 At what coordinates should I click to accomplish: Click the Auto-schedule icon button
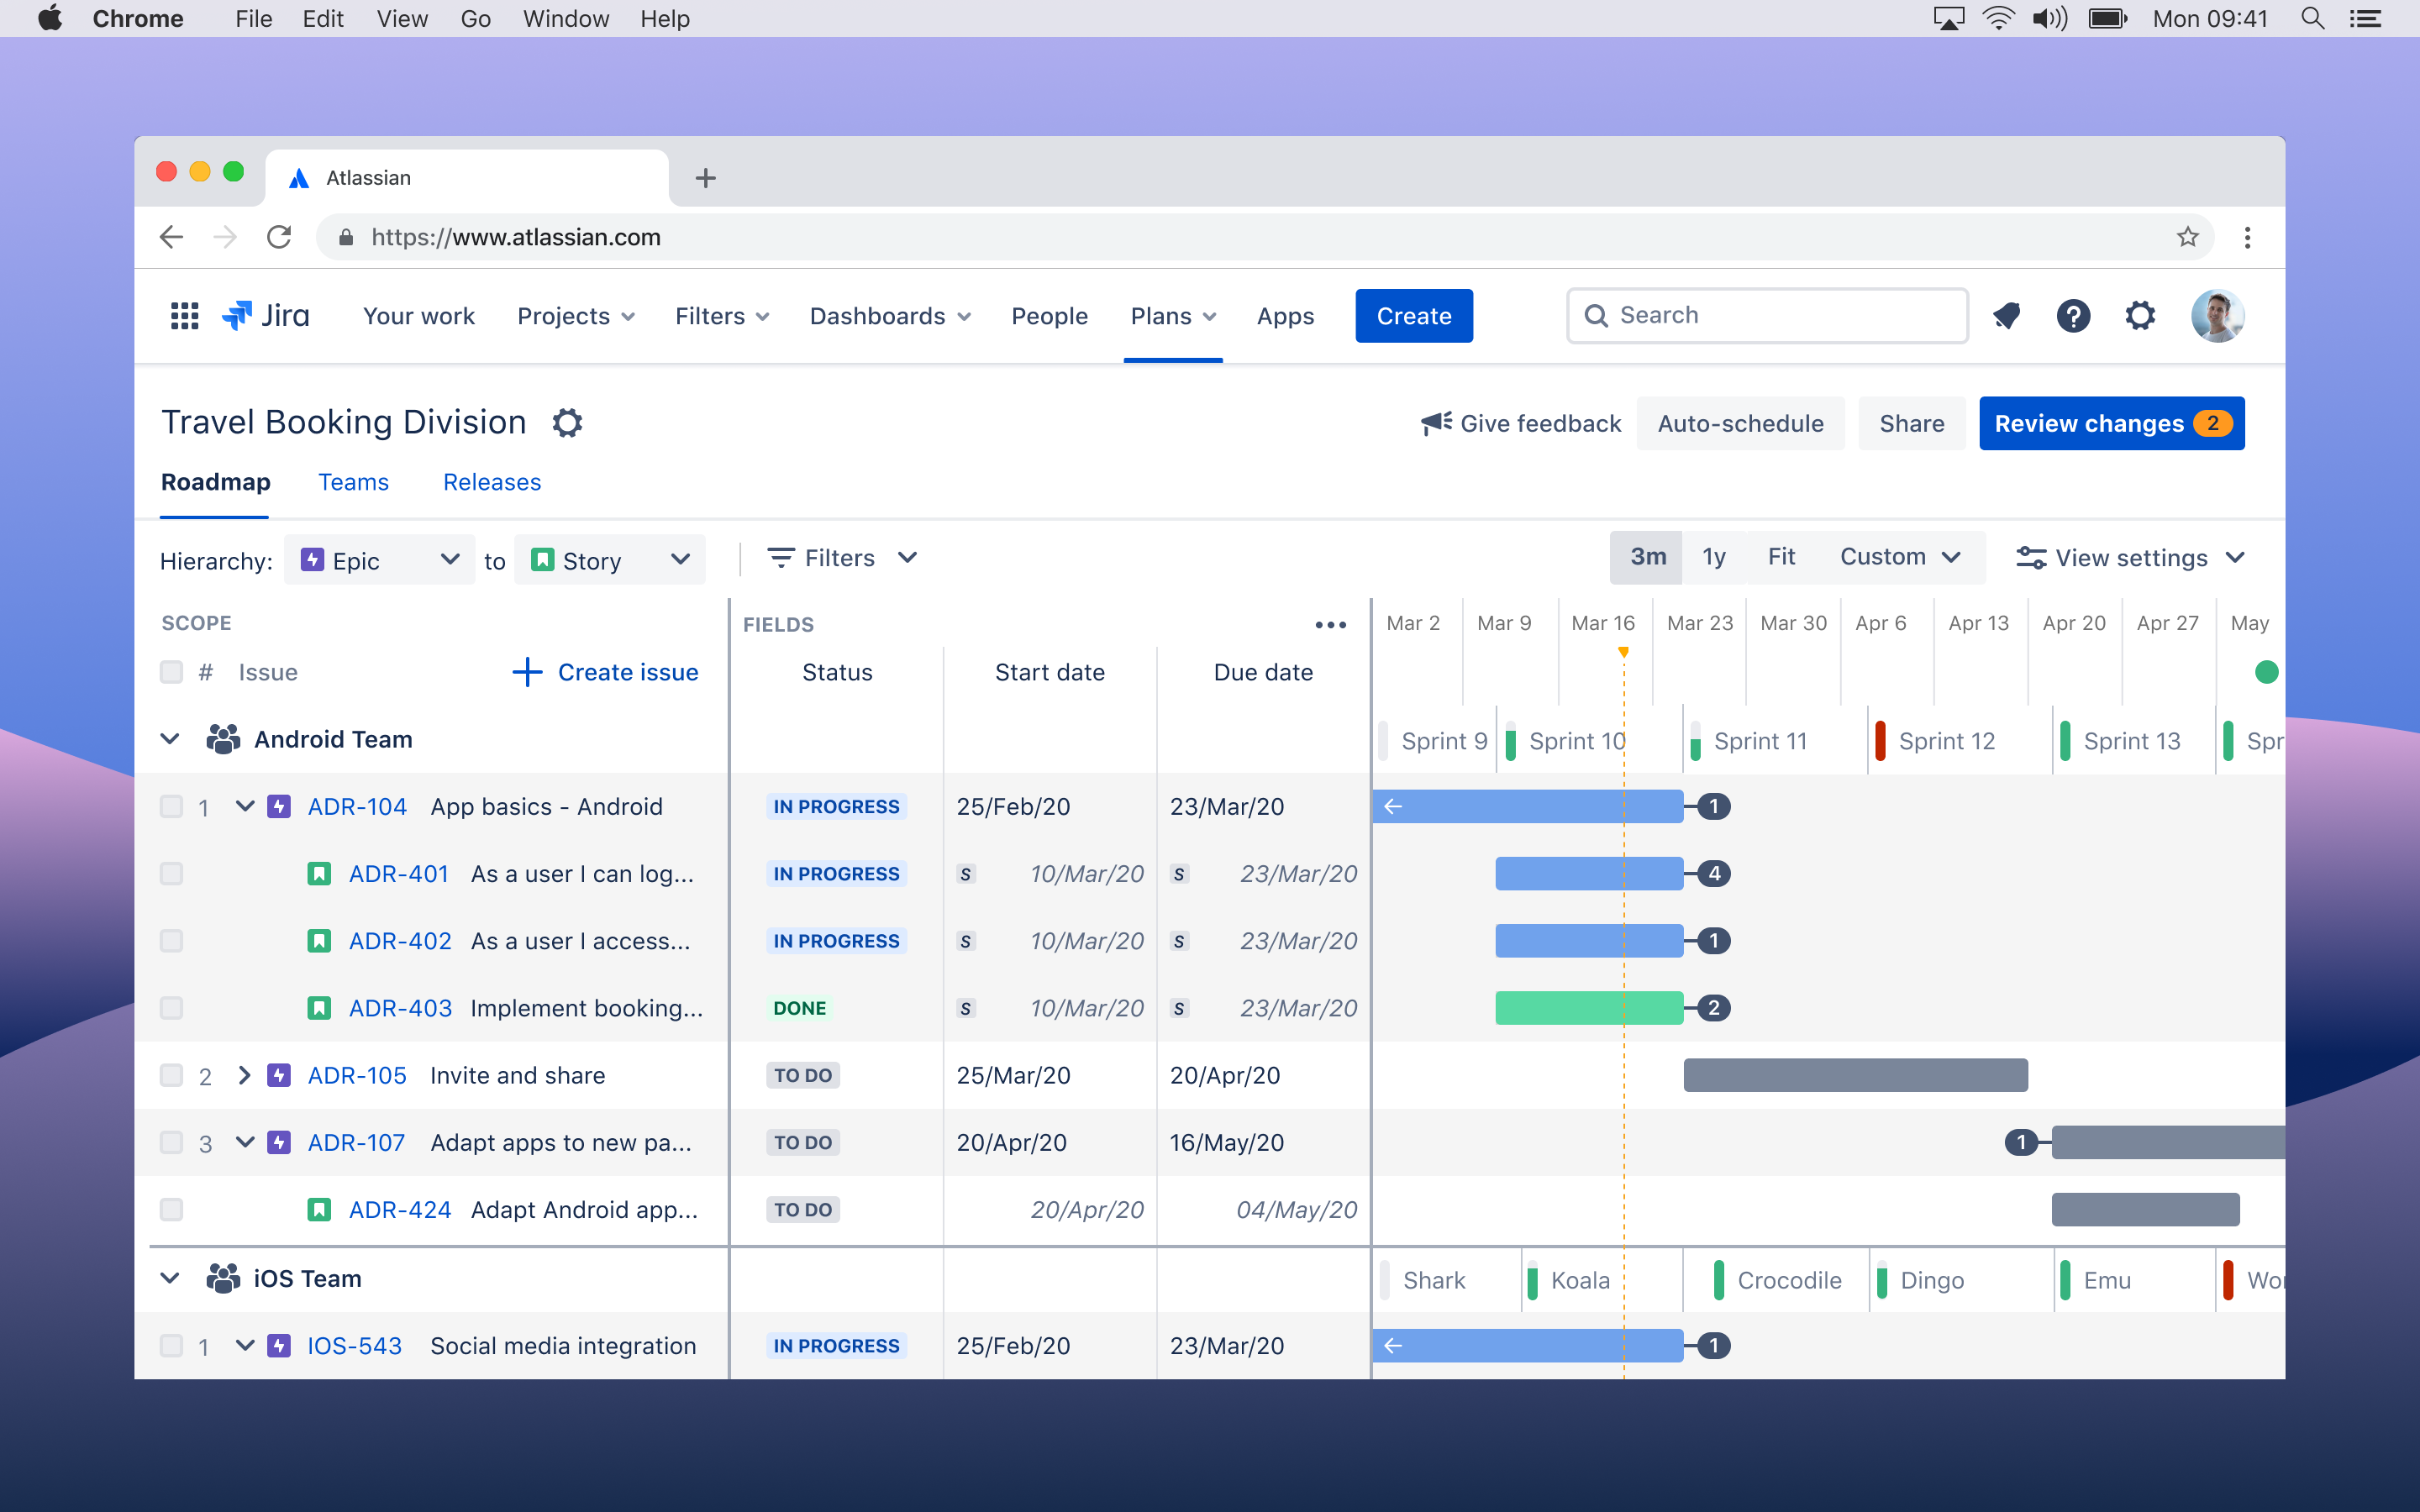click(1740, 423)
